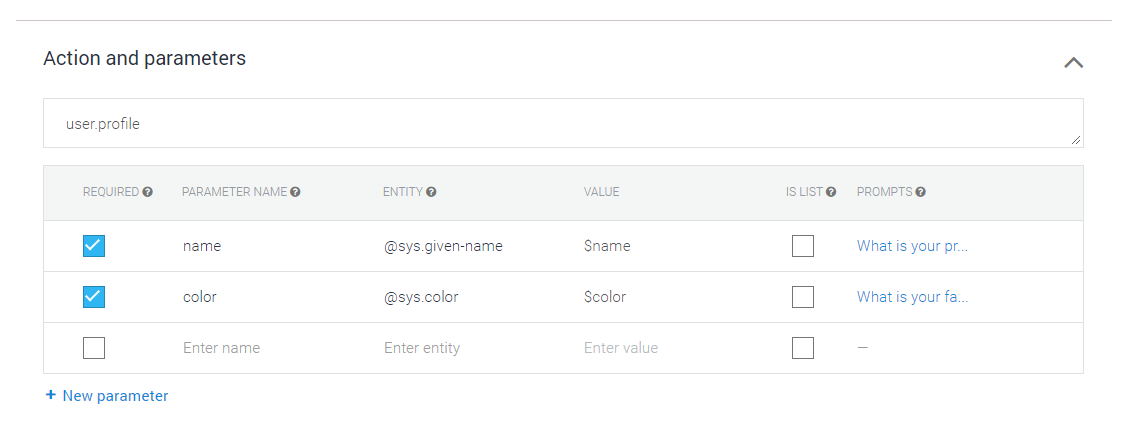Enable Is List for the color parameter
Screen dimensions: 1129x432
point(802,297)
